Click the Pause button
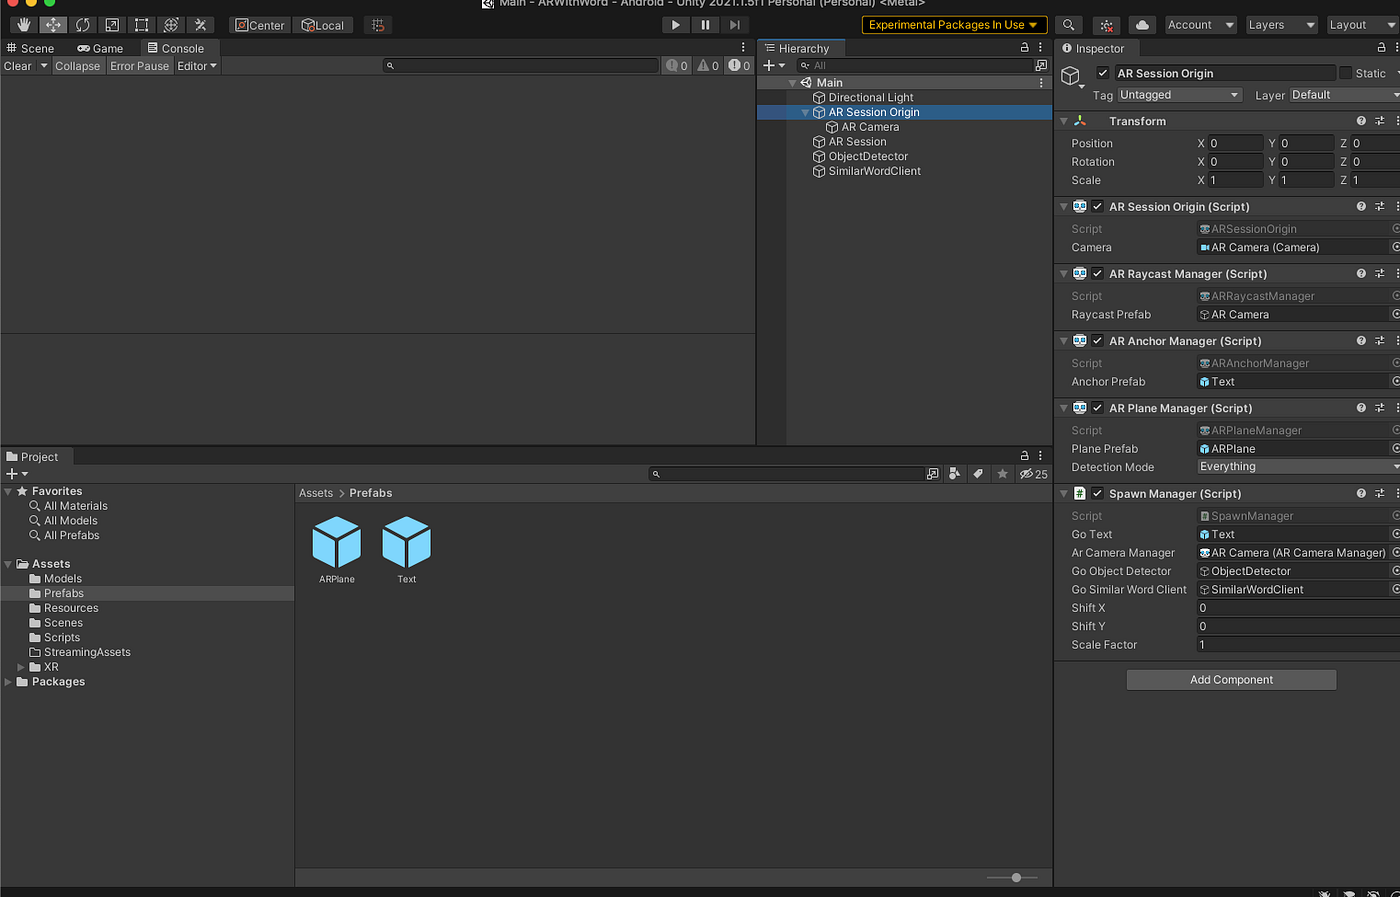The width and height of the screenshot is (1400, 897). point(705,25)
